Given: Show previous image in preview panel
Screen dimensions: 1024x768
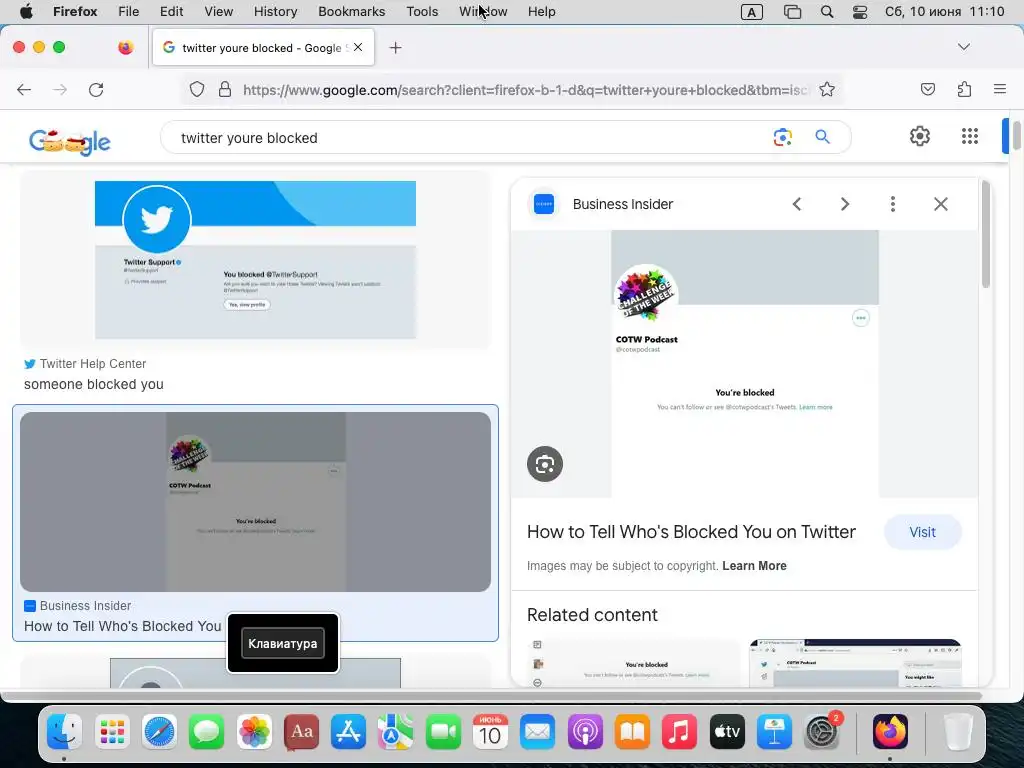Looking at the screenshot, I should pyautogui.click(x=797, y=204).
